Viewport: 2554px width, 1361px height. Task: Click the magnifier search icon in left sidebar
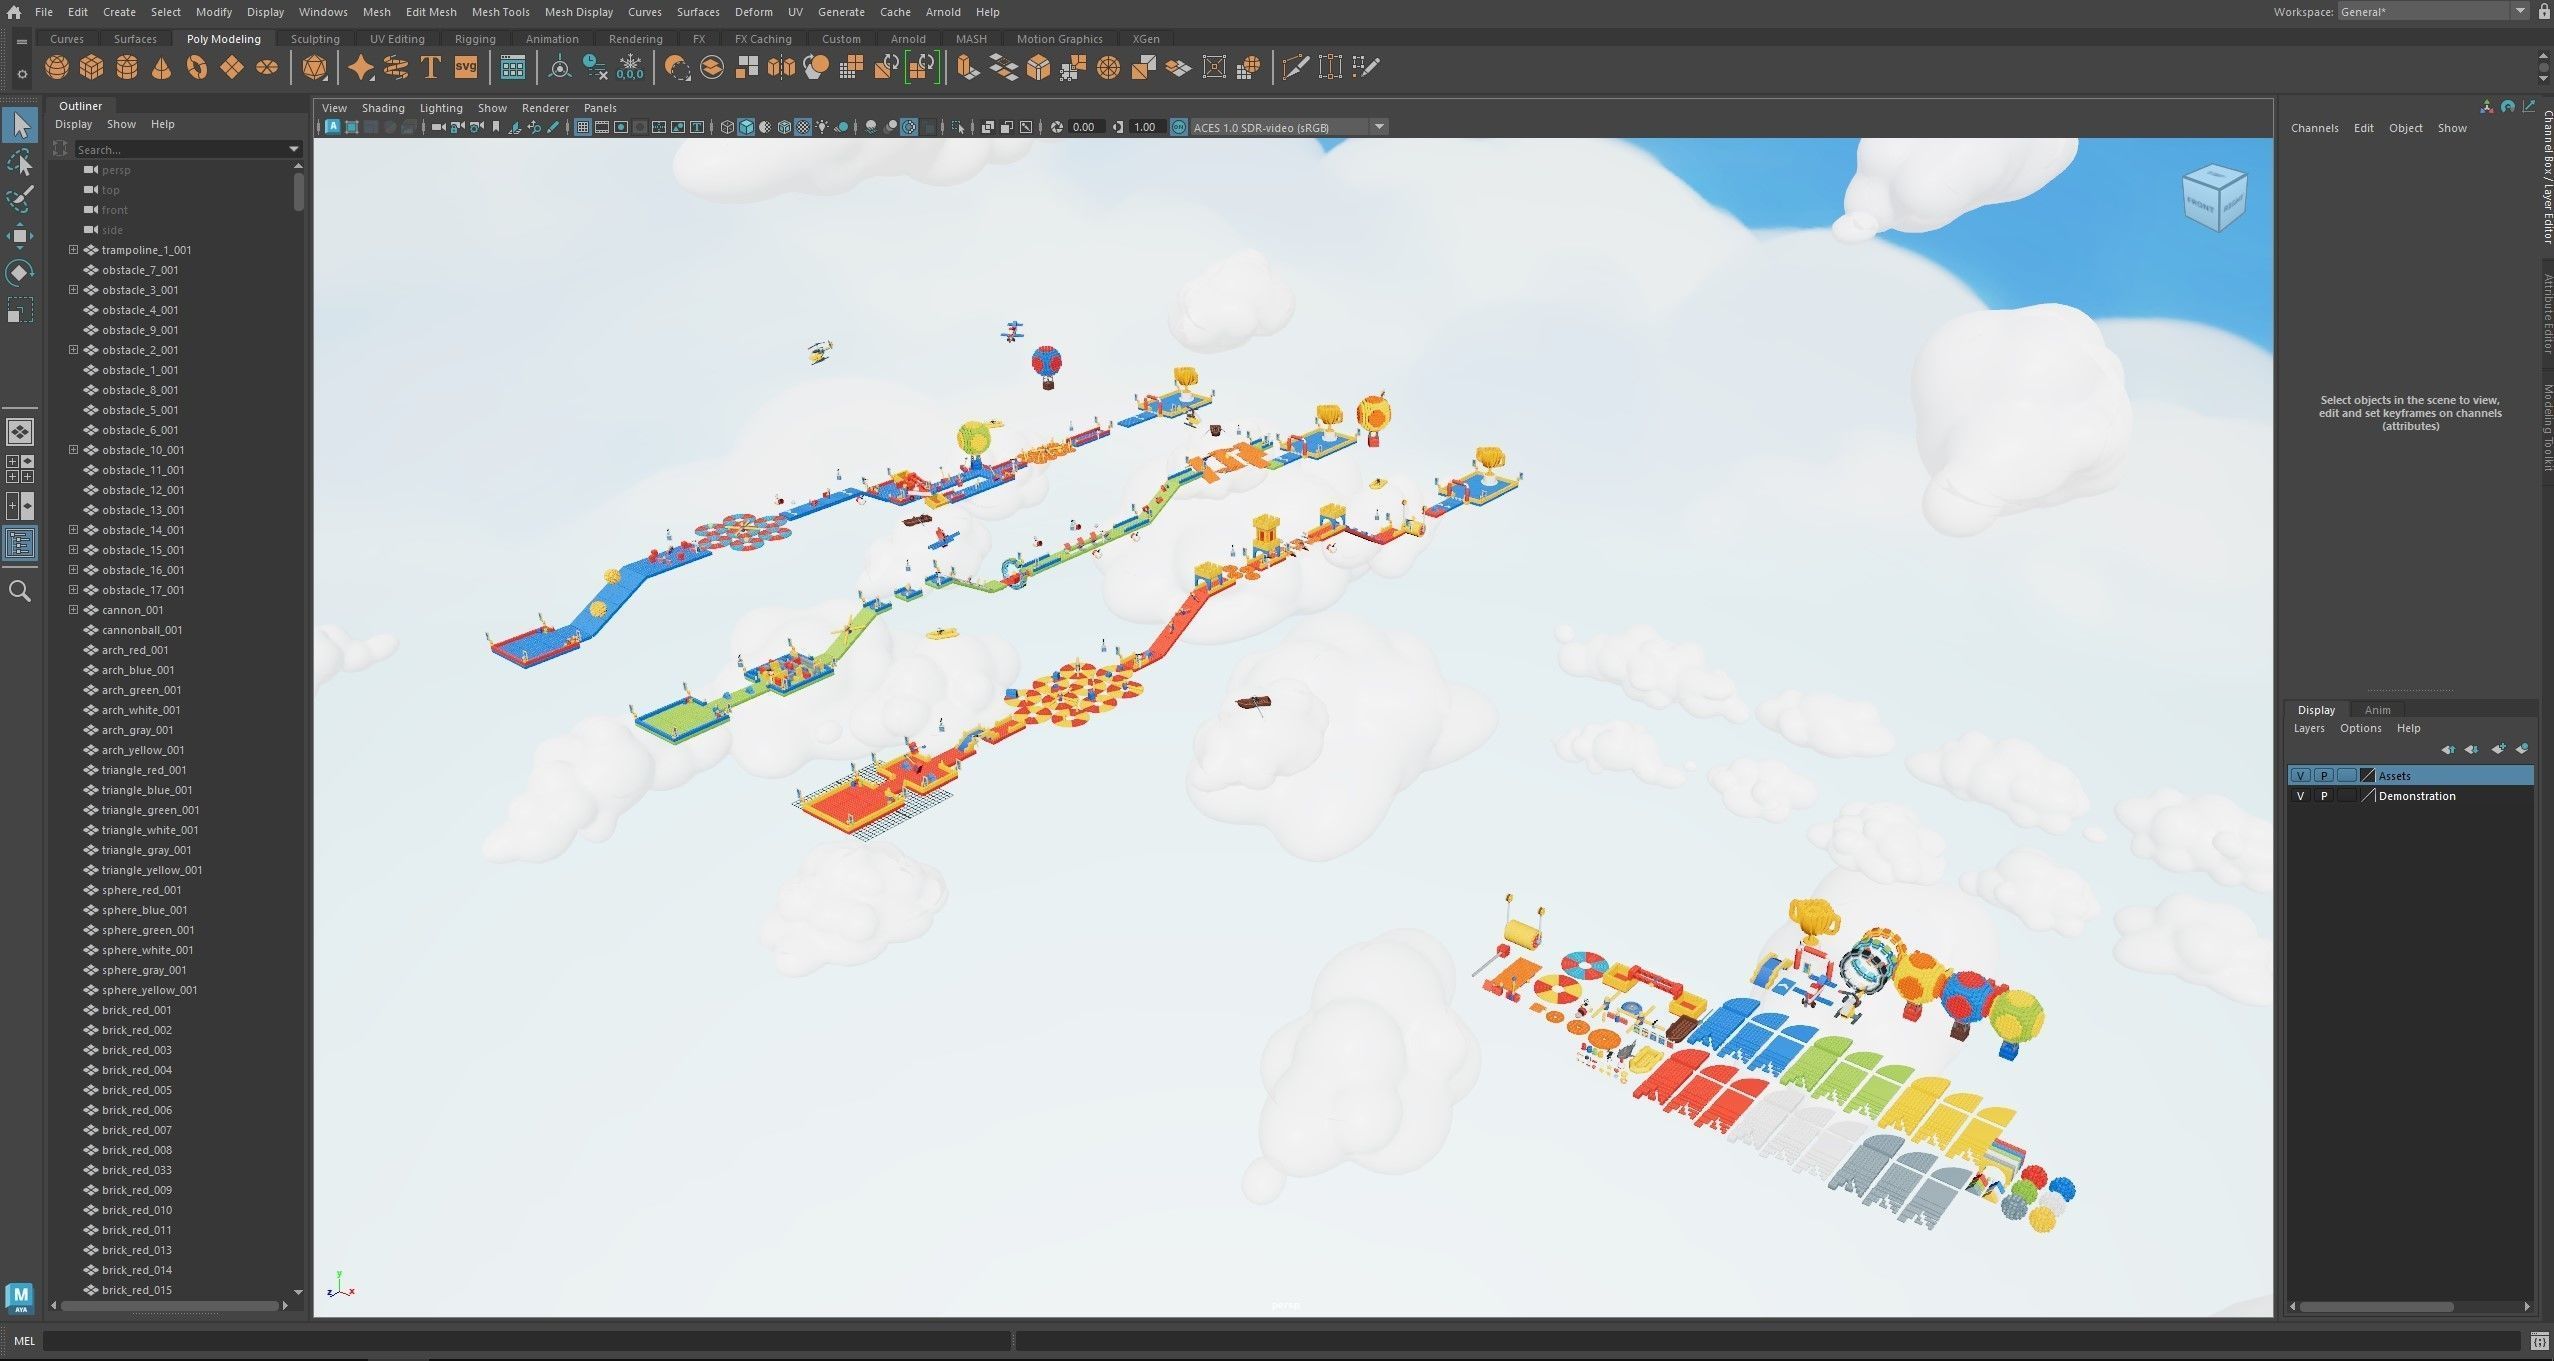click(x=20, y=591)
